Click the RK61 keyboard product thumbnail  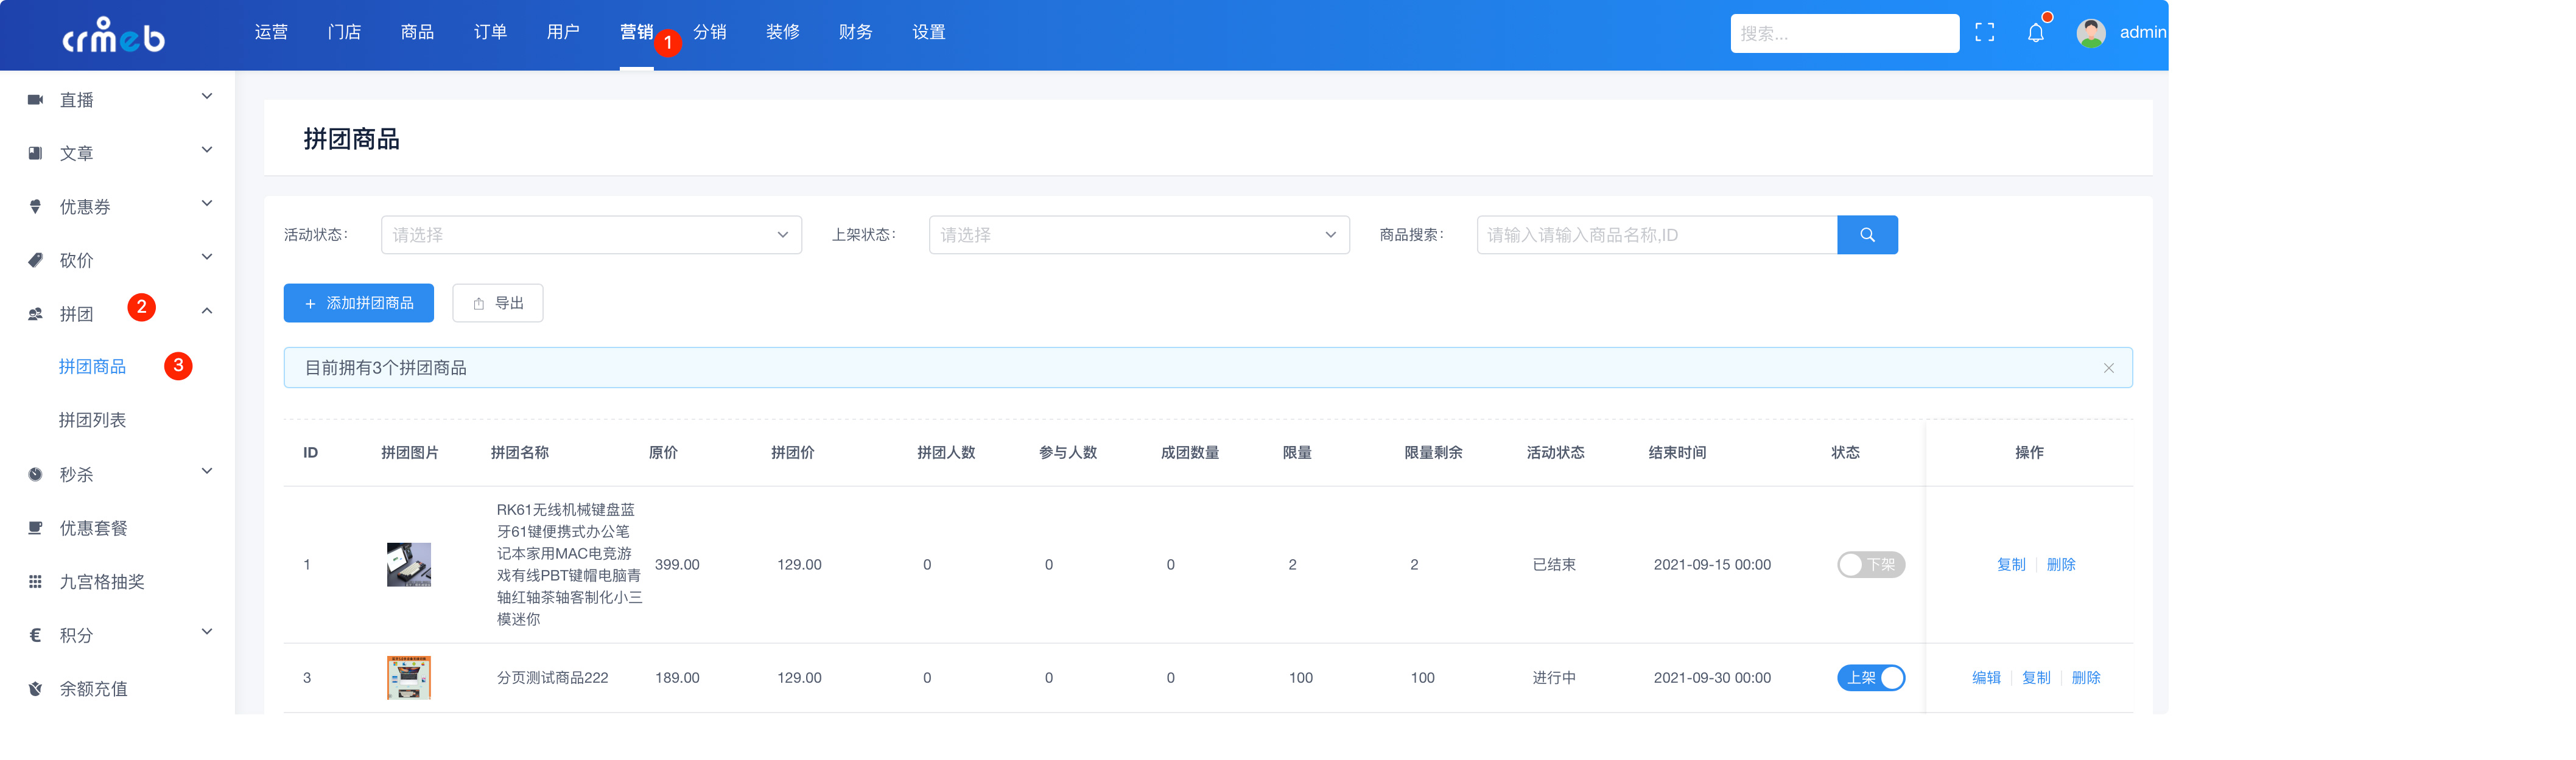408,565
